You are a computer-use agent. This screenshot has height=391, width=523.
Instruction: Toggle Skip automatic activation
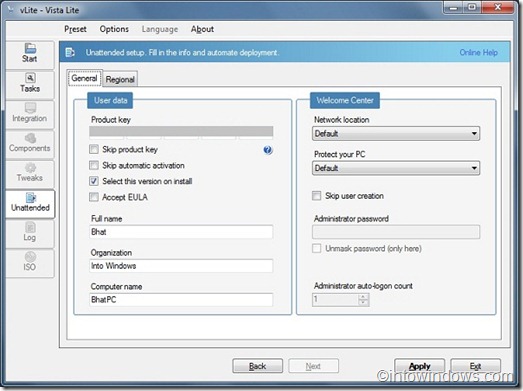pos(94,165)
